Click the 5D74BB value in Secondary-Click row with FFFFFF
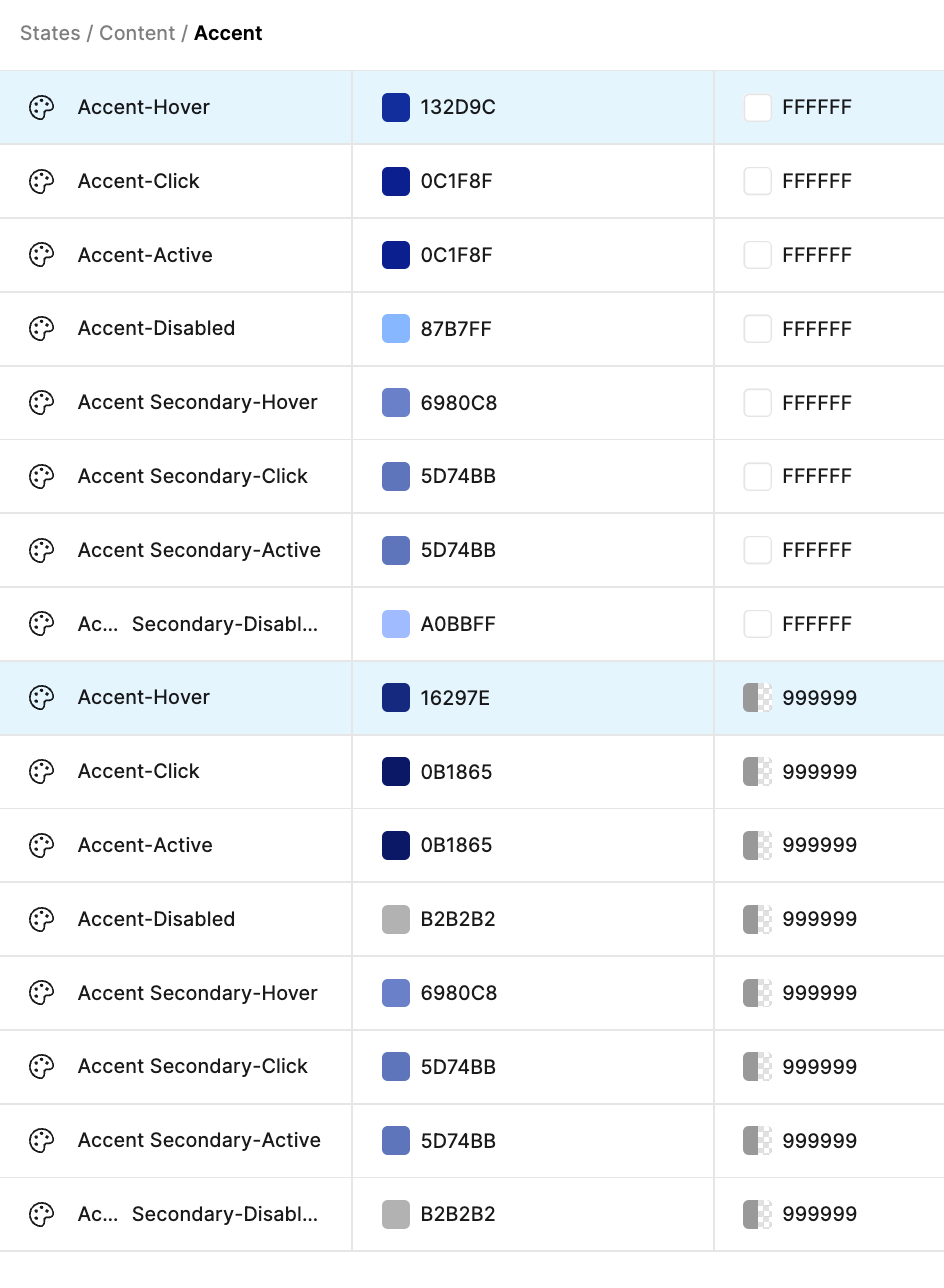Viewport: 944px width, 1288px height. [x=458, y=476]
